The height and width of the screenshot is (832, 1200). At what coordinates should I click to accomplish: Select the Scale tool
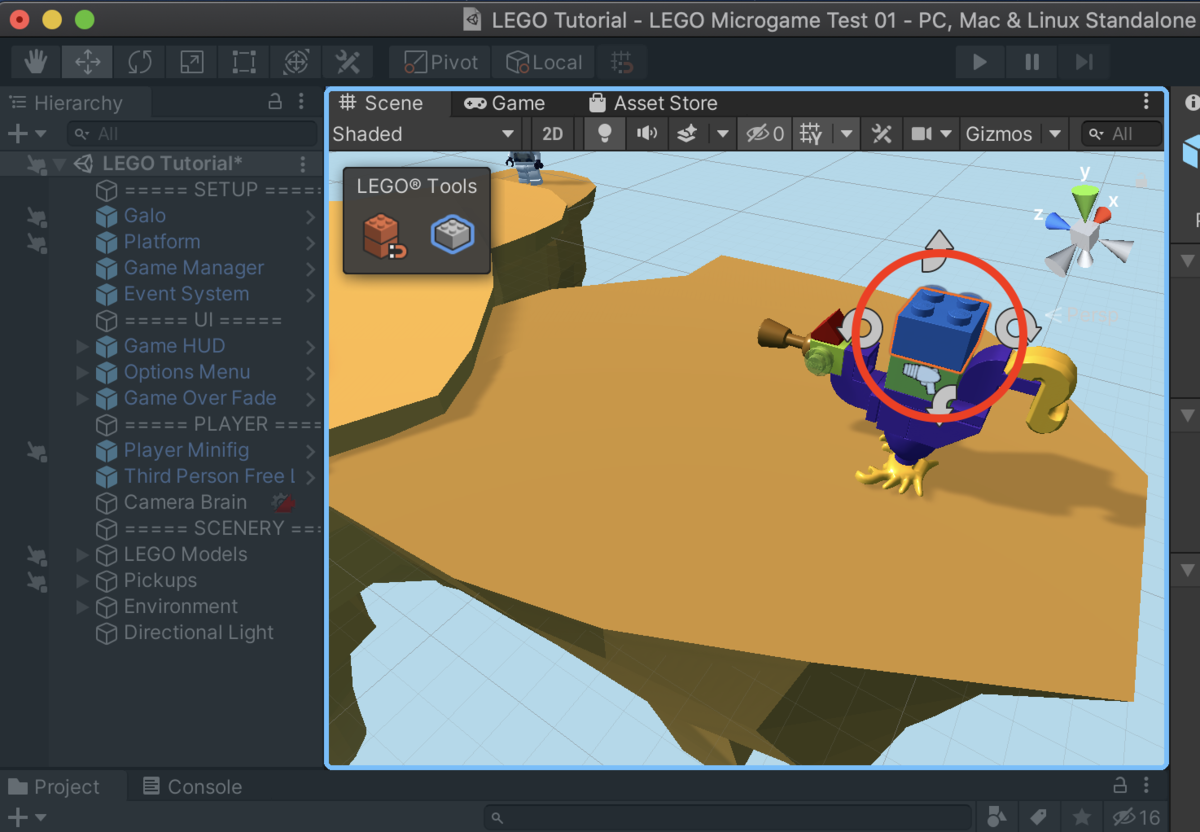(192, 62)
